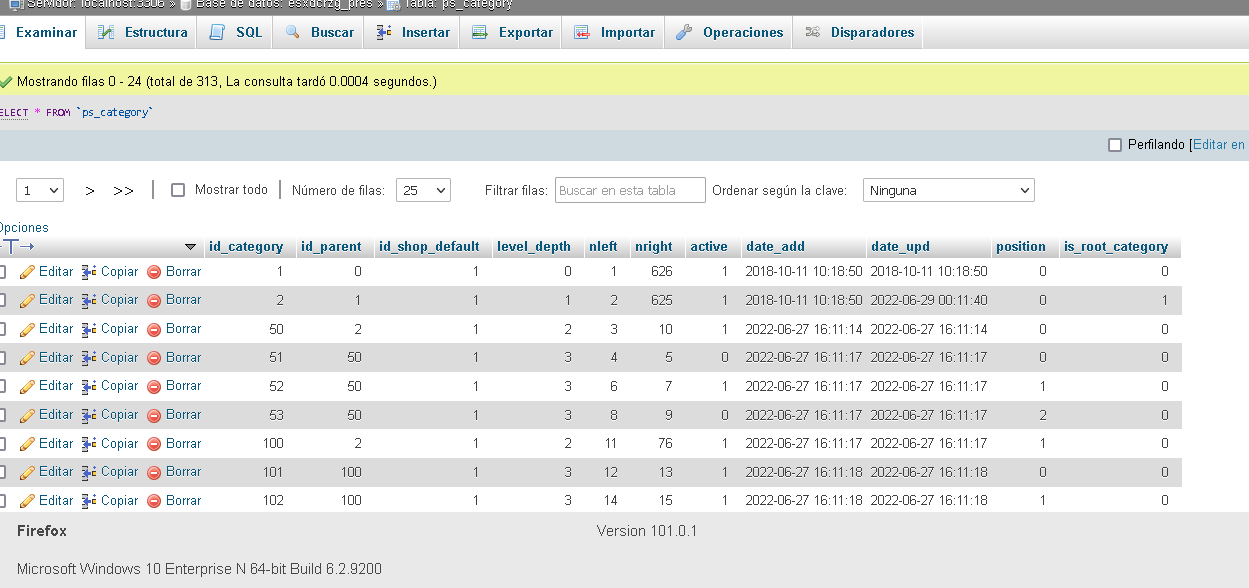
Task: Sort by active column header
Action: tap(709, 246)
